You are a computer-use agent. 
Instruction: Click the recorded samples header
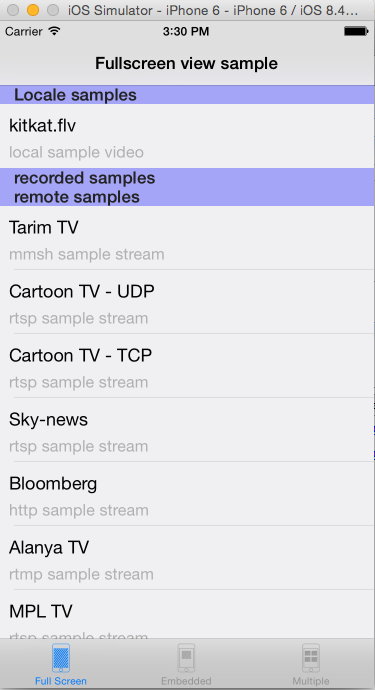(85, 178)
